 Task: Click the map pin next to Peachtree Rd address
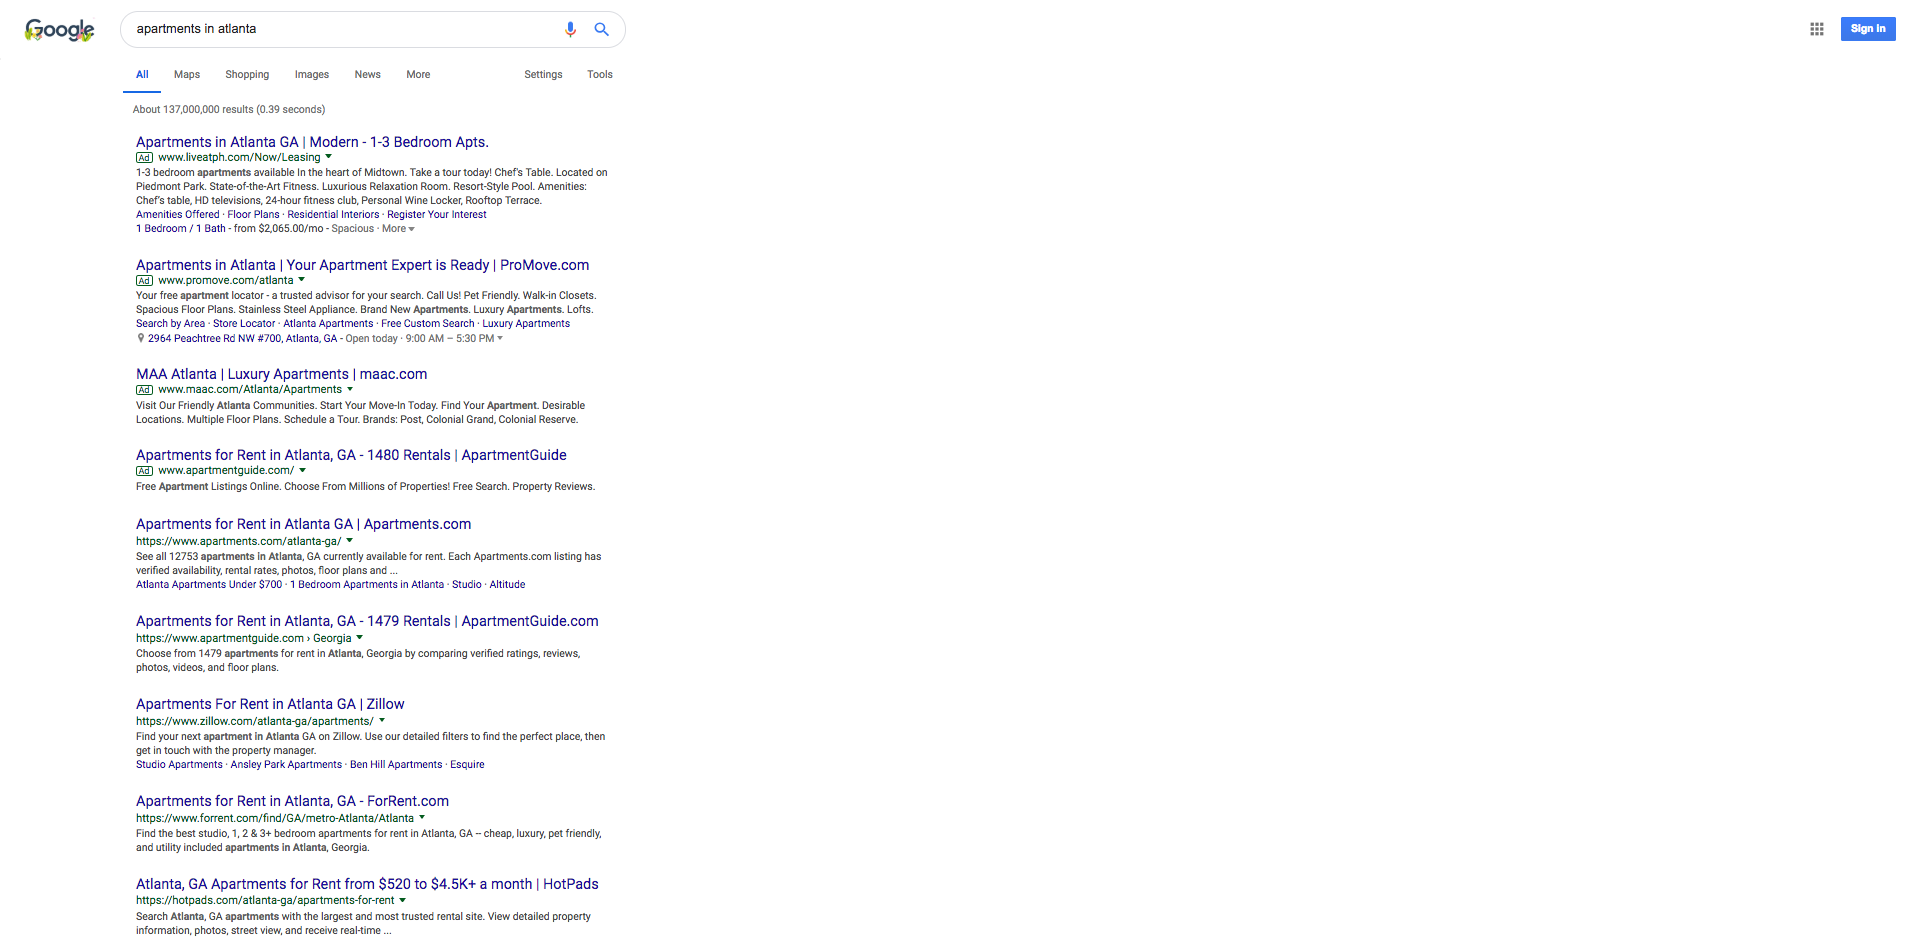(x=140, y=338)
